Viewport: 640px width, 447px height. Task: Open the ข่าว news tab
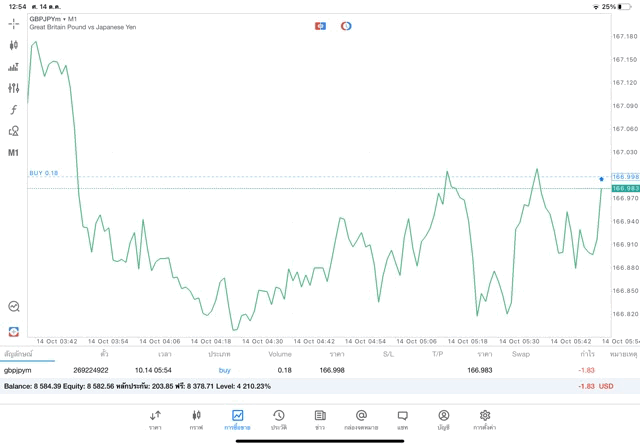click(x=320, y=420)
